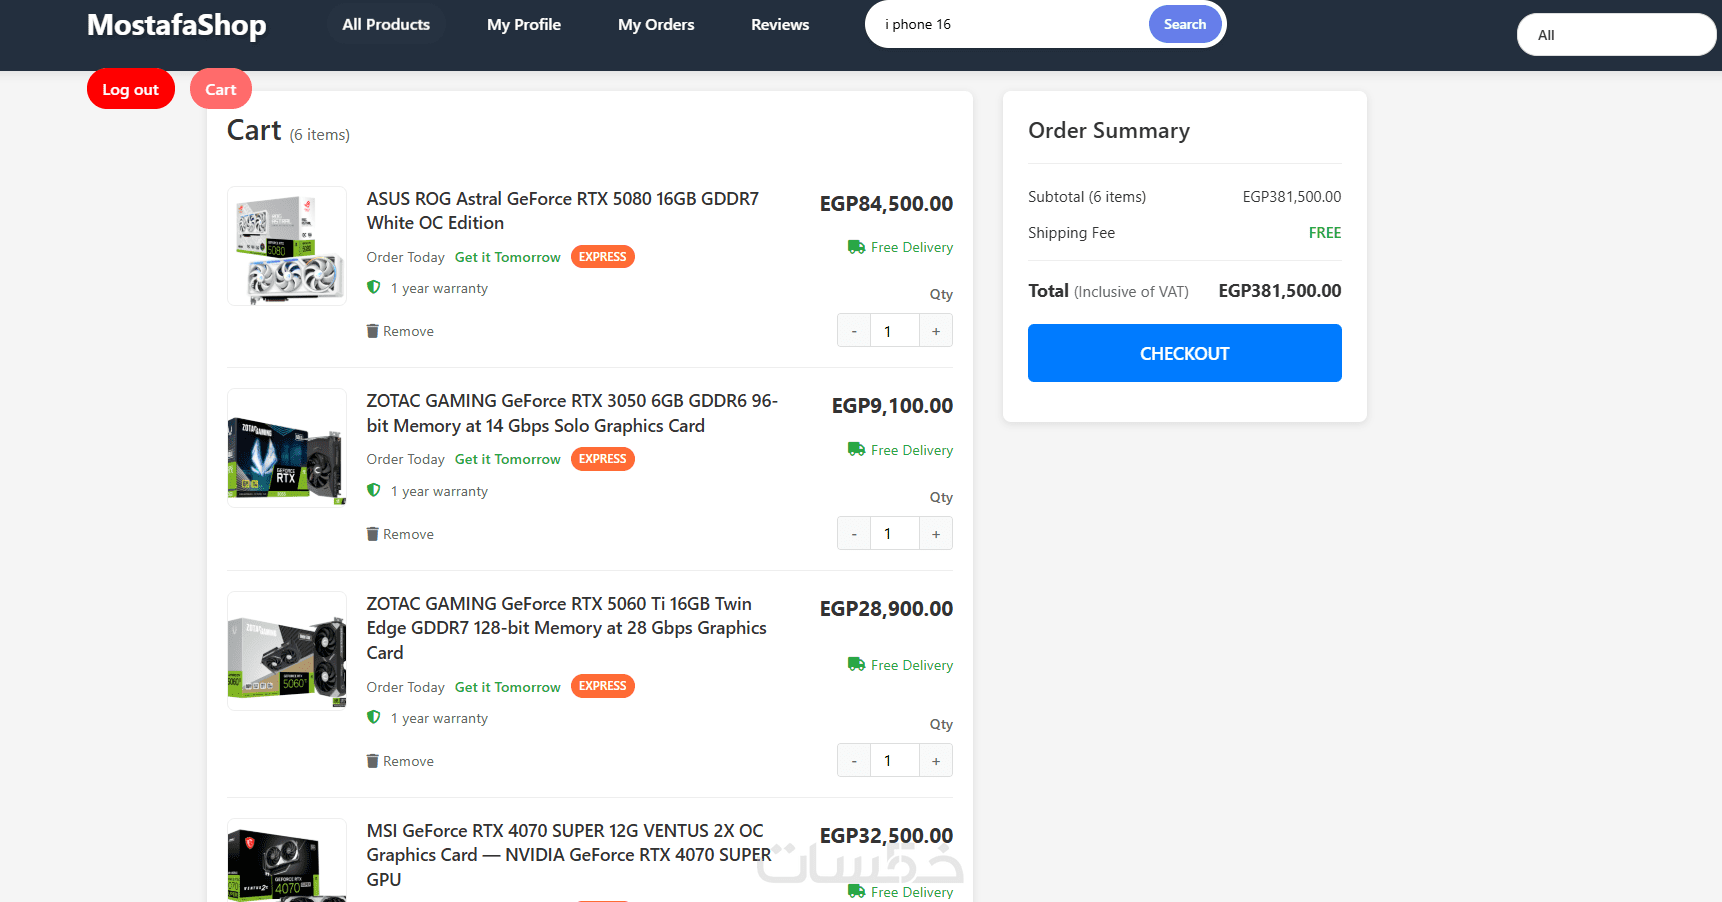The image size is (1722, 902).
Task: Click the warranty shield icon for ZOTAC RTX 3050
Action: pyautogui.click(x=374, y=491)
